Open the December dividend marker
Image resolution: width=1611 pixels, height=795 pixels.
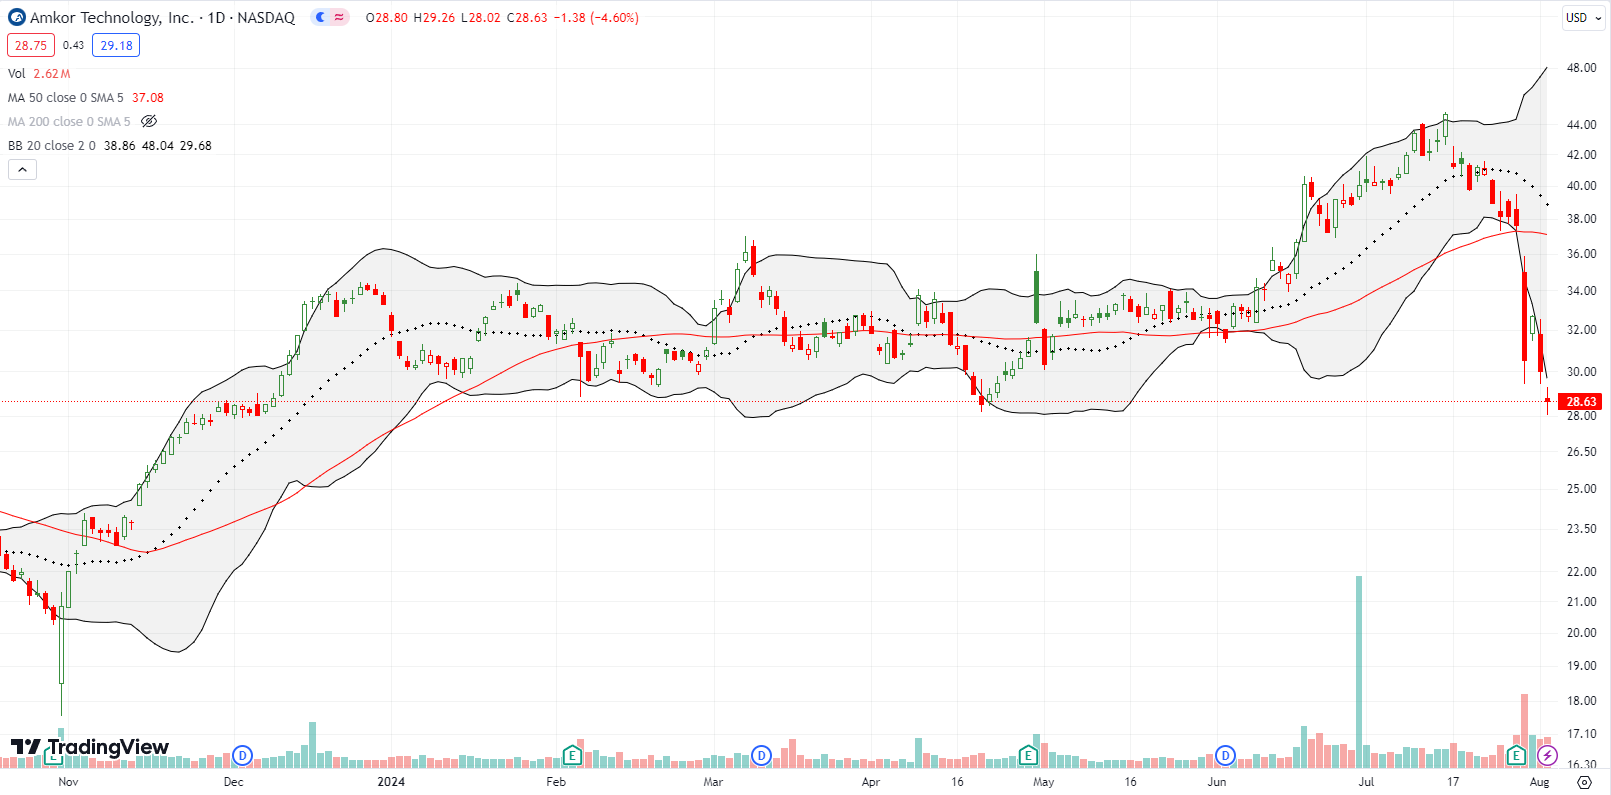[242, 755]
